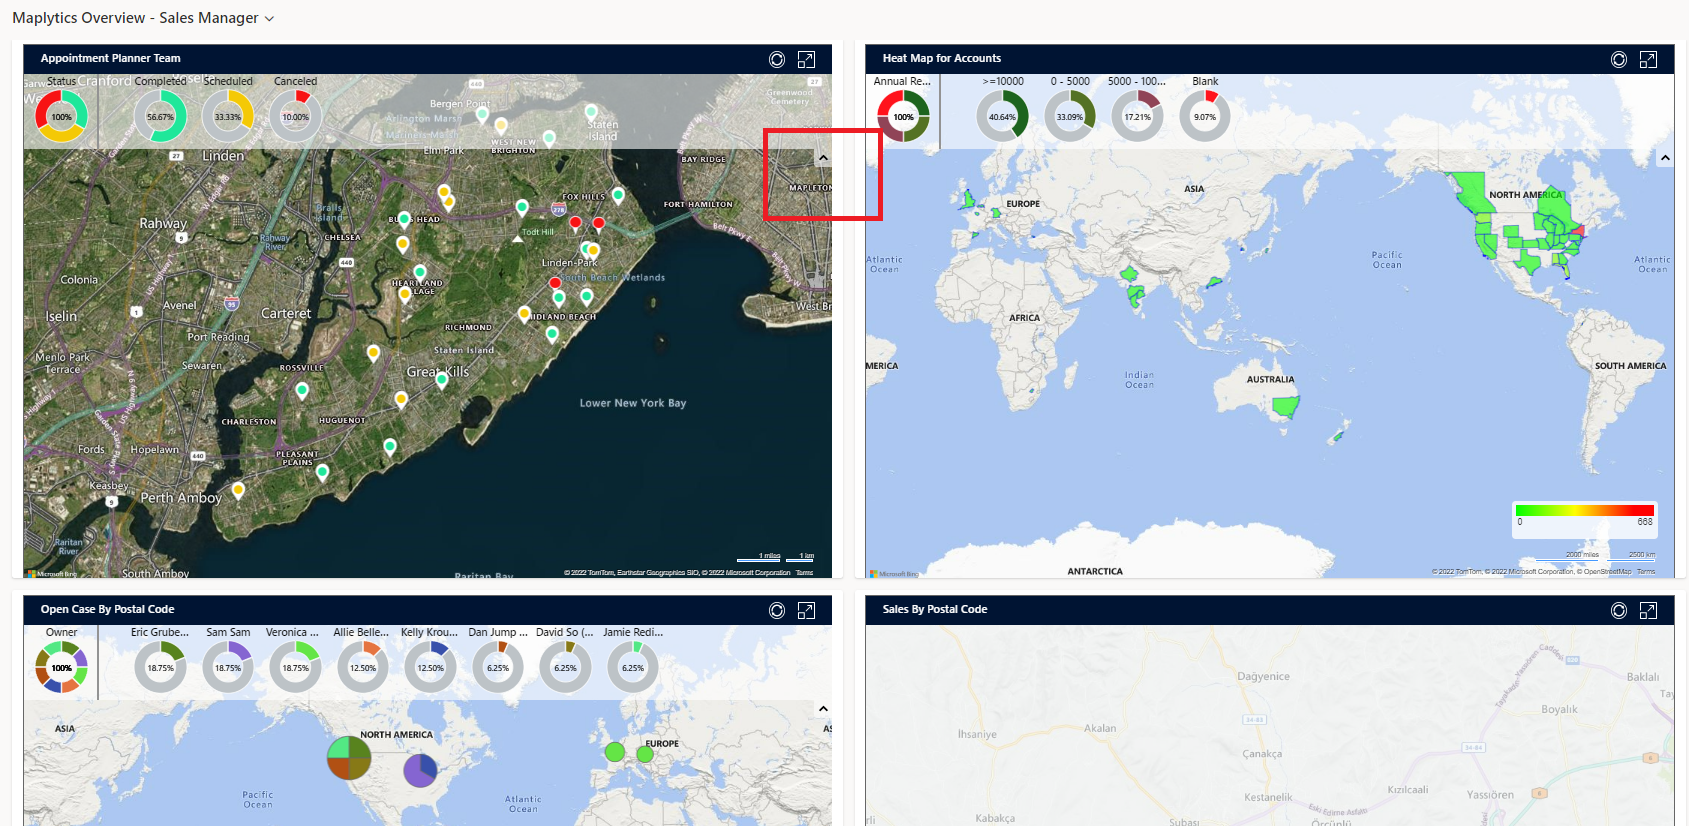Screen dimensions: 1689x826
Task: Open the Maplytics Overview dashboard selector dropdown
Action: pyautogui.click(x=269, y=19)
